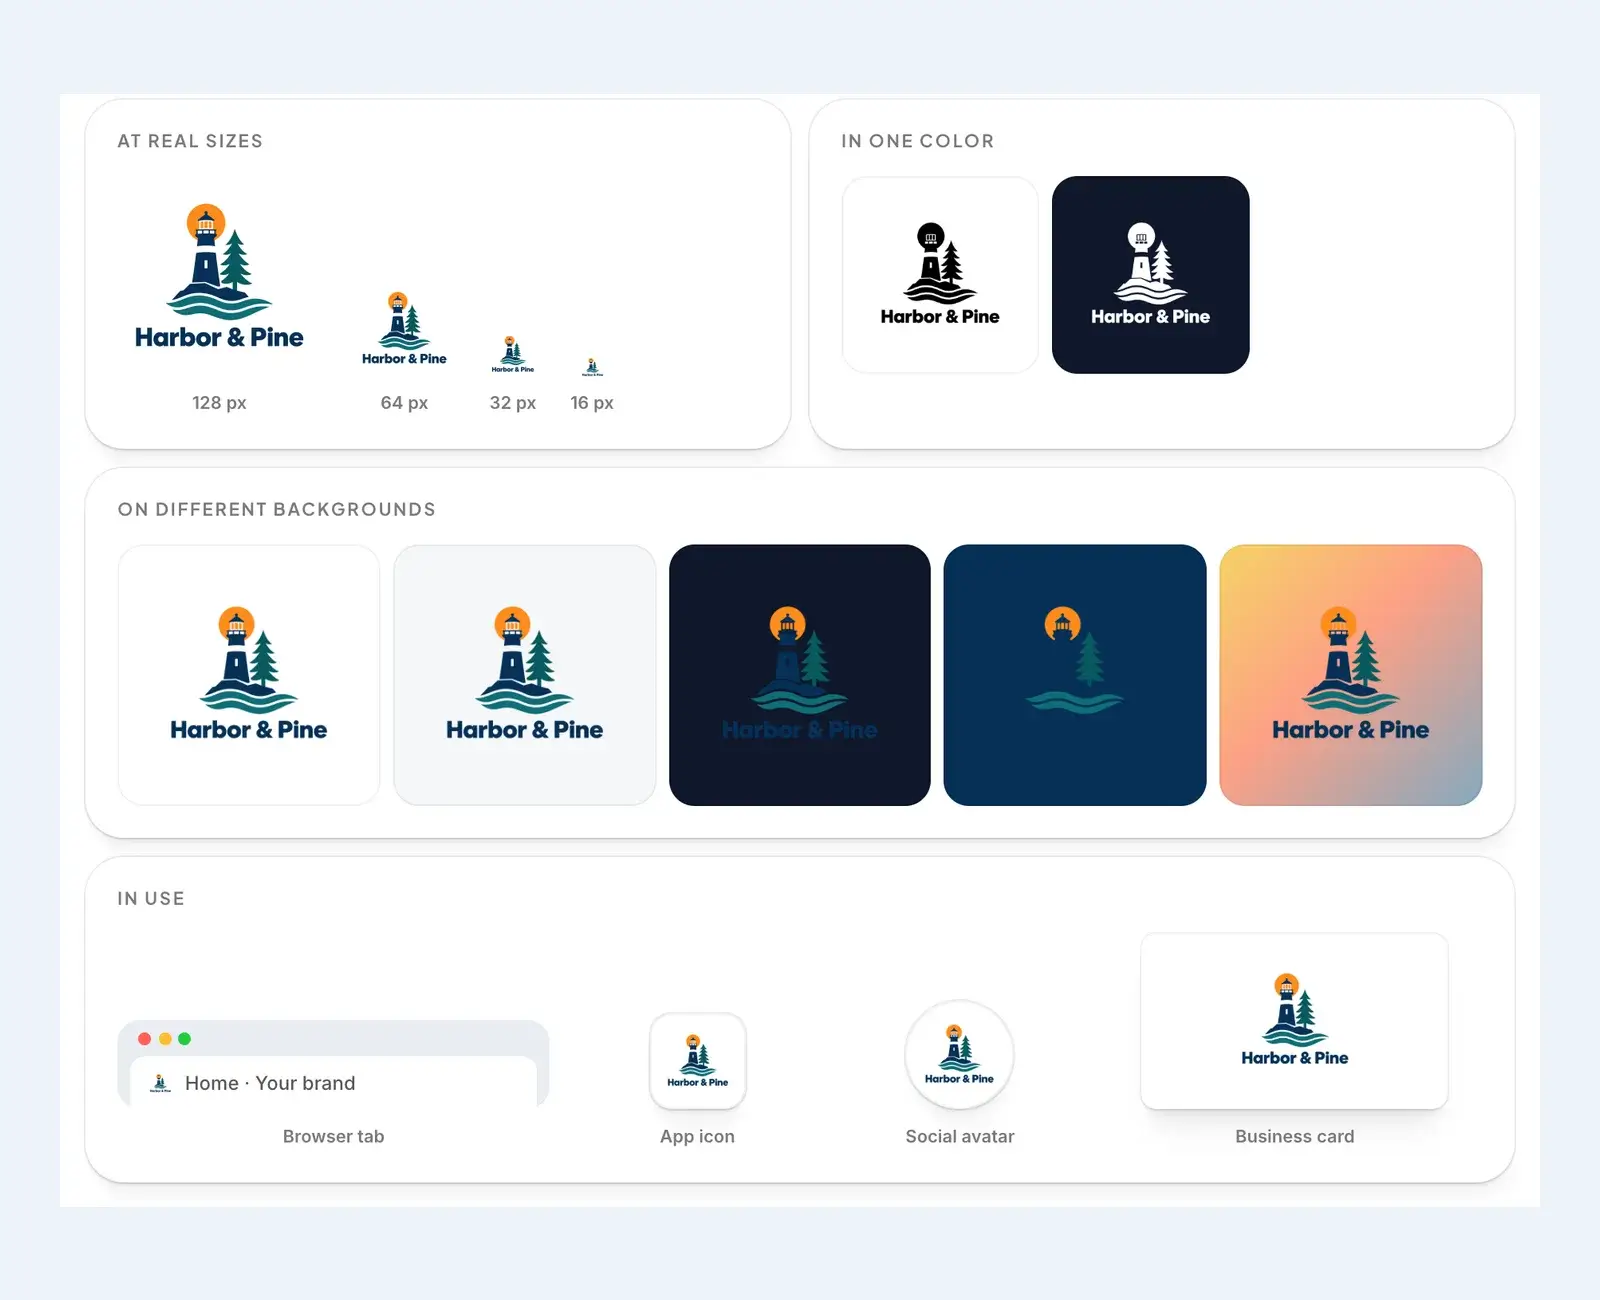Screen dimensions: 1600x1300
Task: Select the logo on near-black background card
Action: (800, 675)
